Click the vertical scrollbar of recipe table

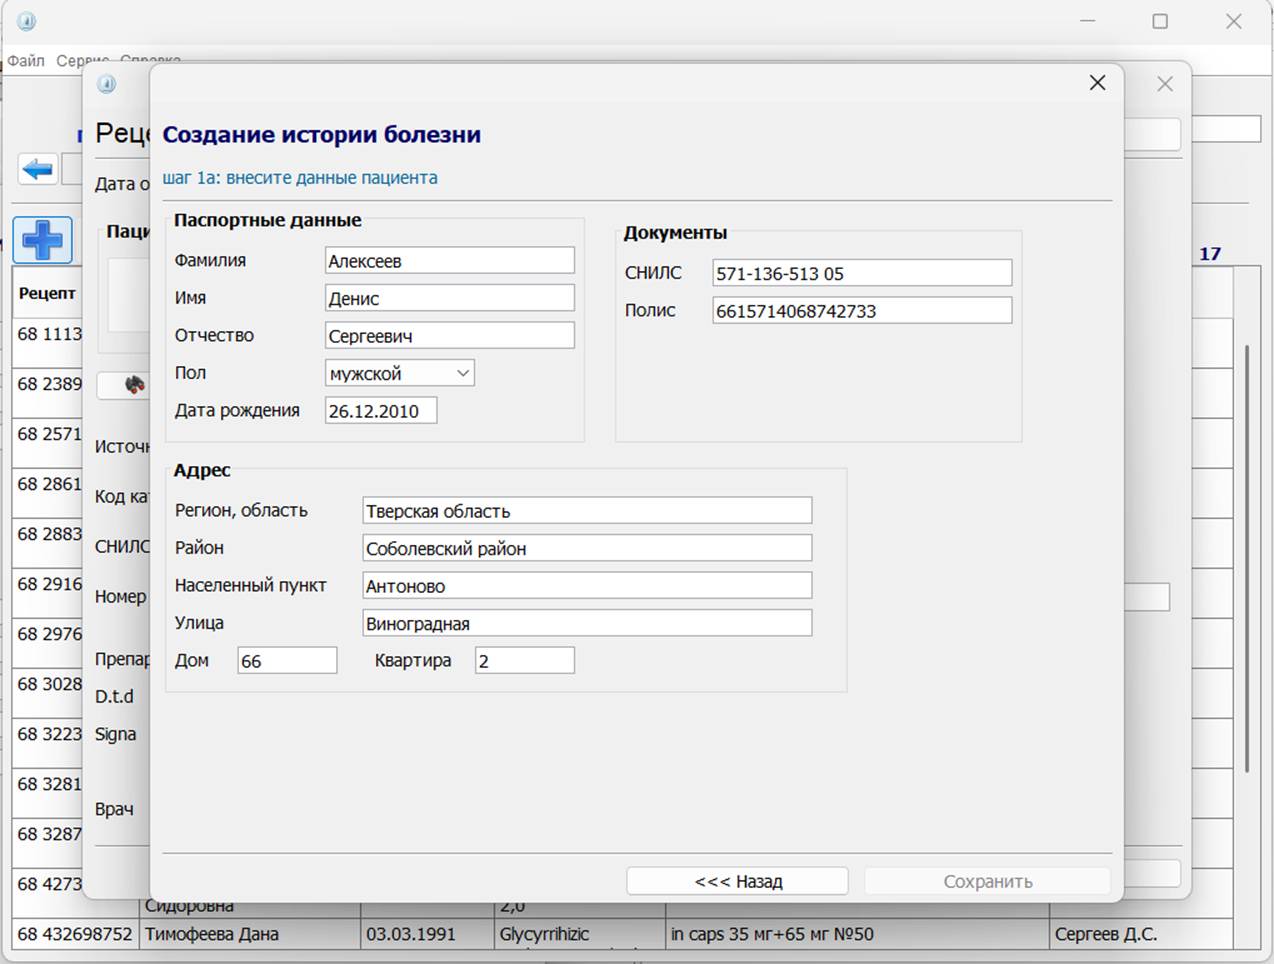(1246, 558)
